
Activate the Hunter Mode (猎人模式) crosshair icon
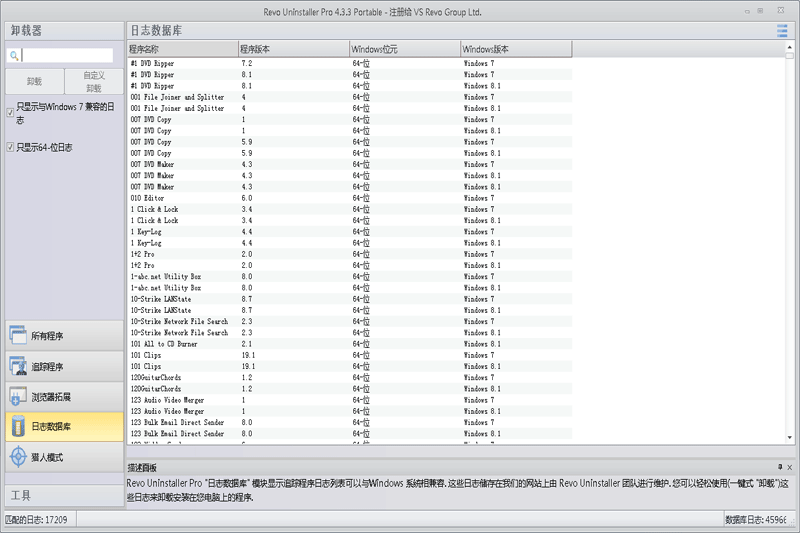[18, 456]
